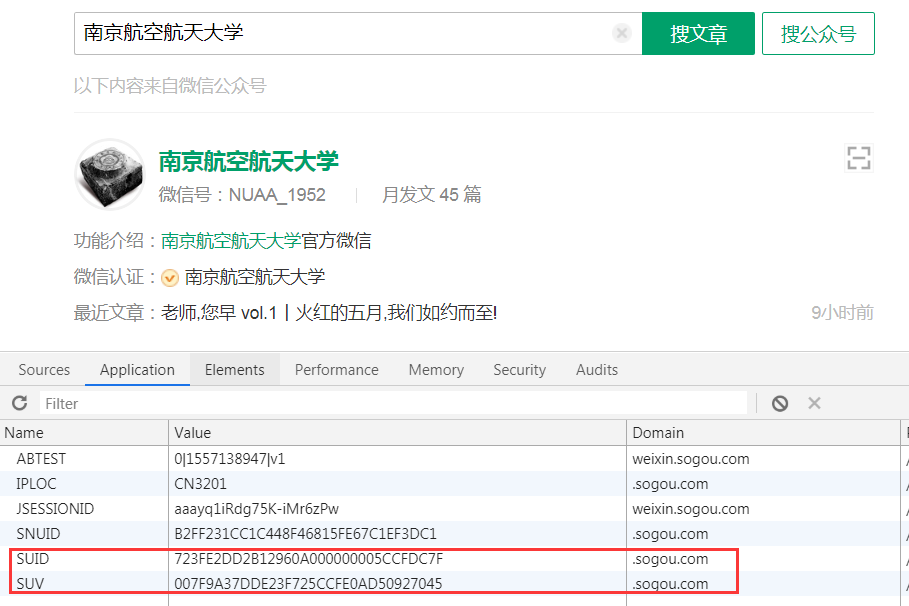909x606 pixels.
Task: Click the value B2FF231CC1C448F46815FE67C1EF3DC1
Action: (x=306, y=534)
